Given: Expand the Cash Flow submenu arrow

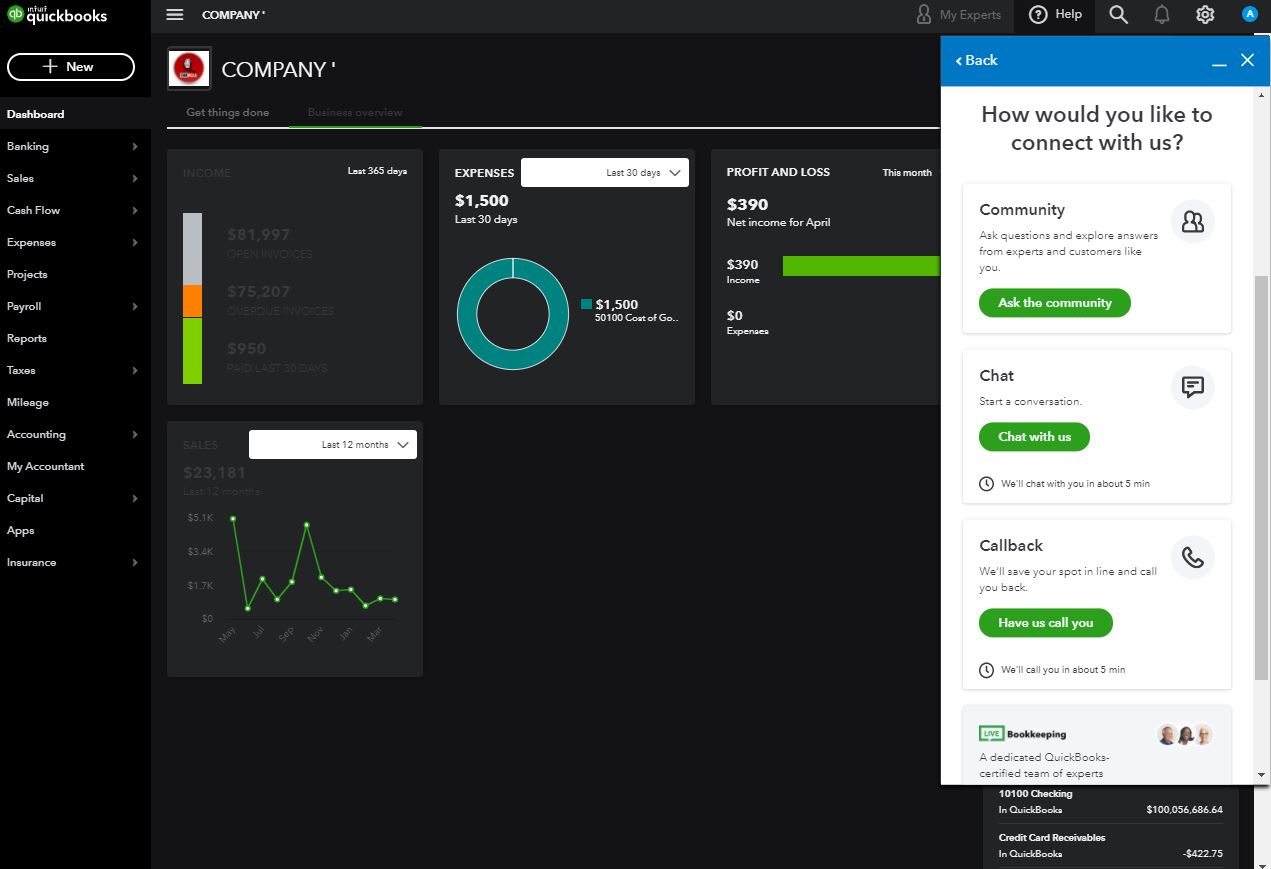Looking at the screenshot, I should pyautogui.click(x=135, y=211).
